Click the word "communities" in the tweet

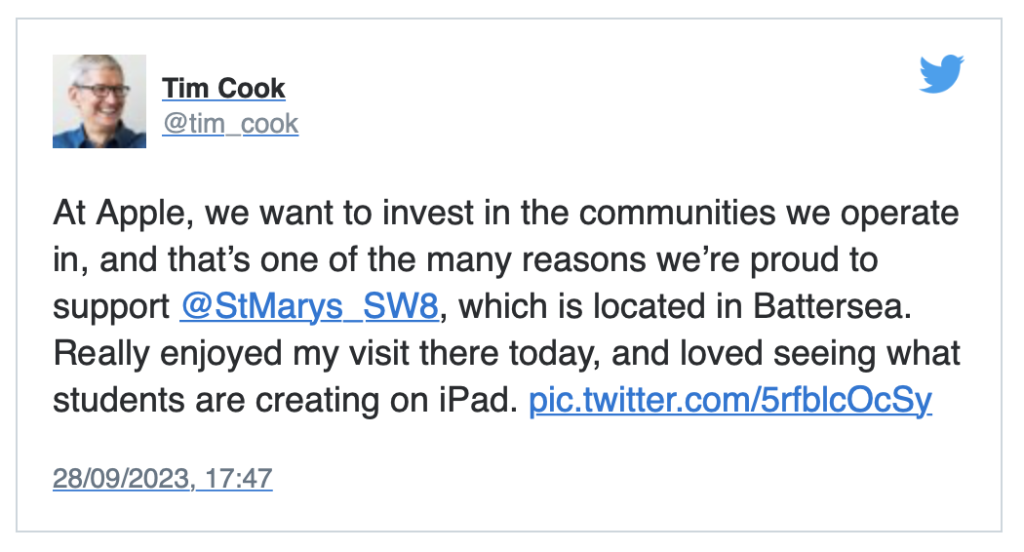(677, 213)
